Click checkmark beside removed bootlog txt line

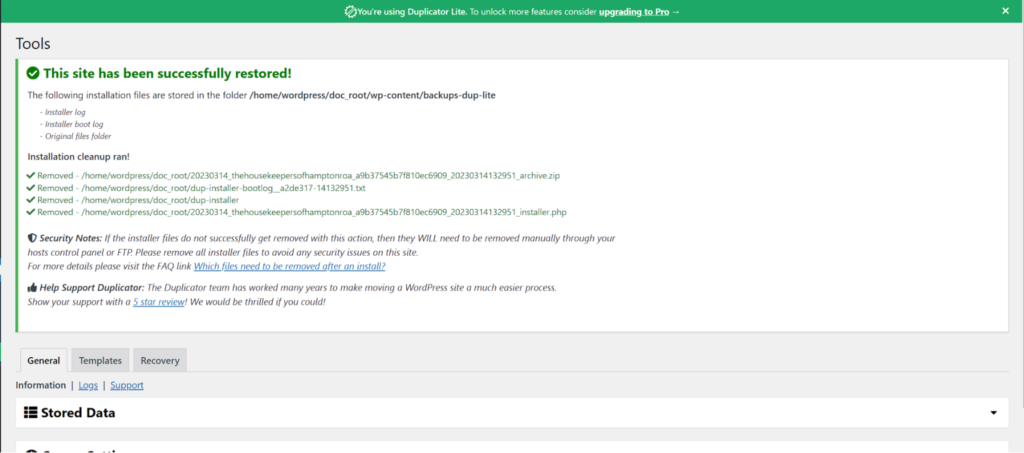click(x=31, y=188)
